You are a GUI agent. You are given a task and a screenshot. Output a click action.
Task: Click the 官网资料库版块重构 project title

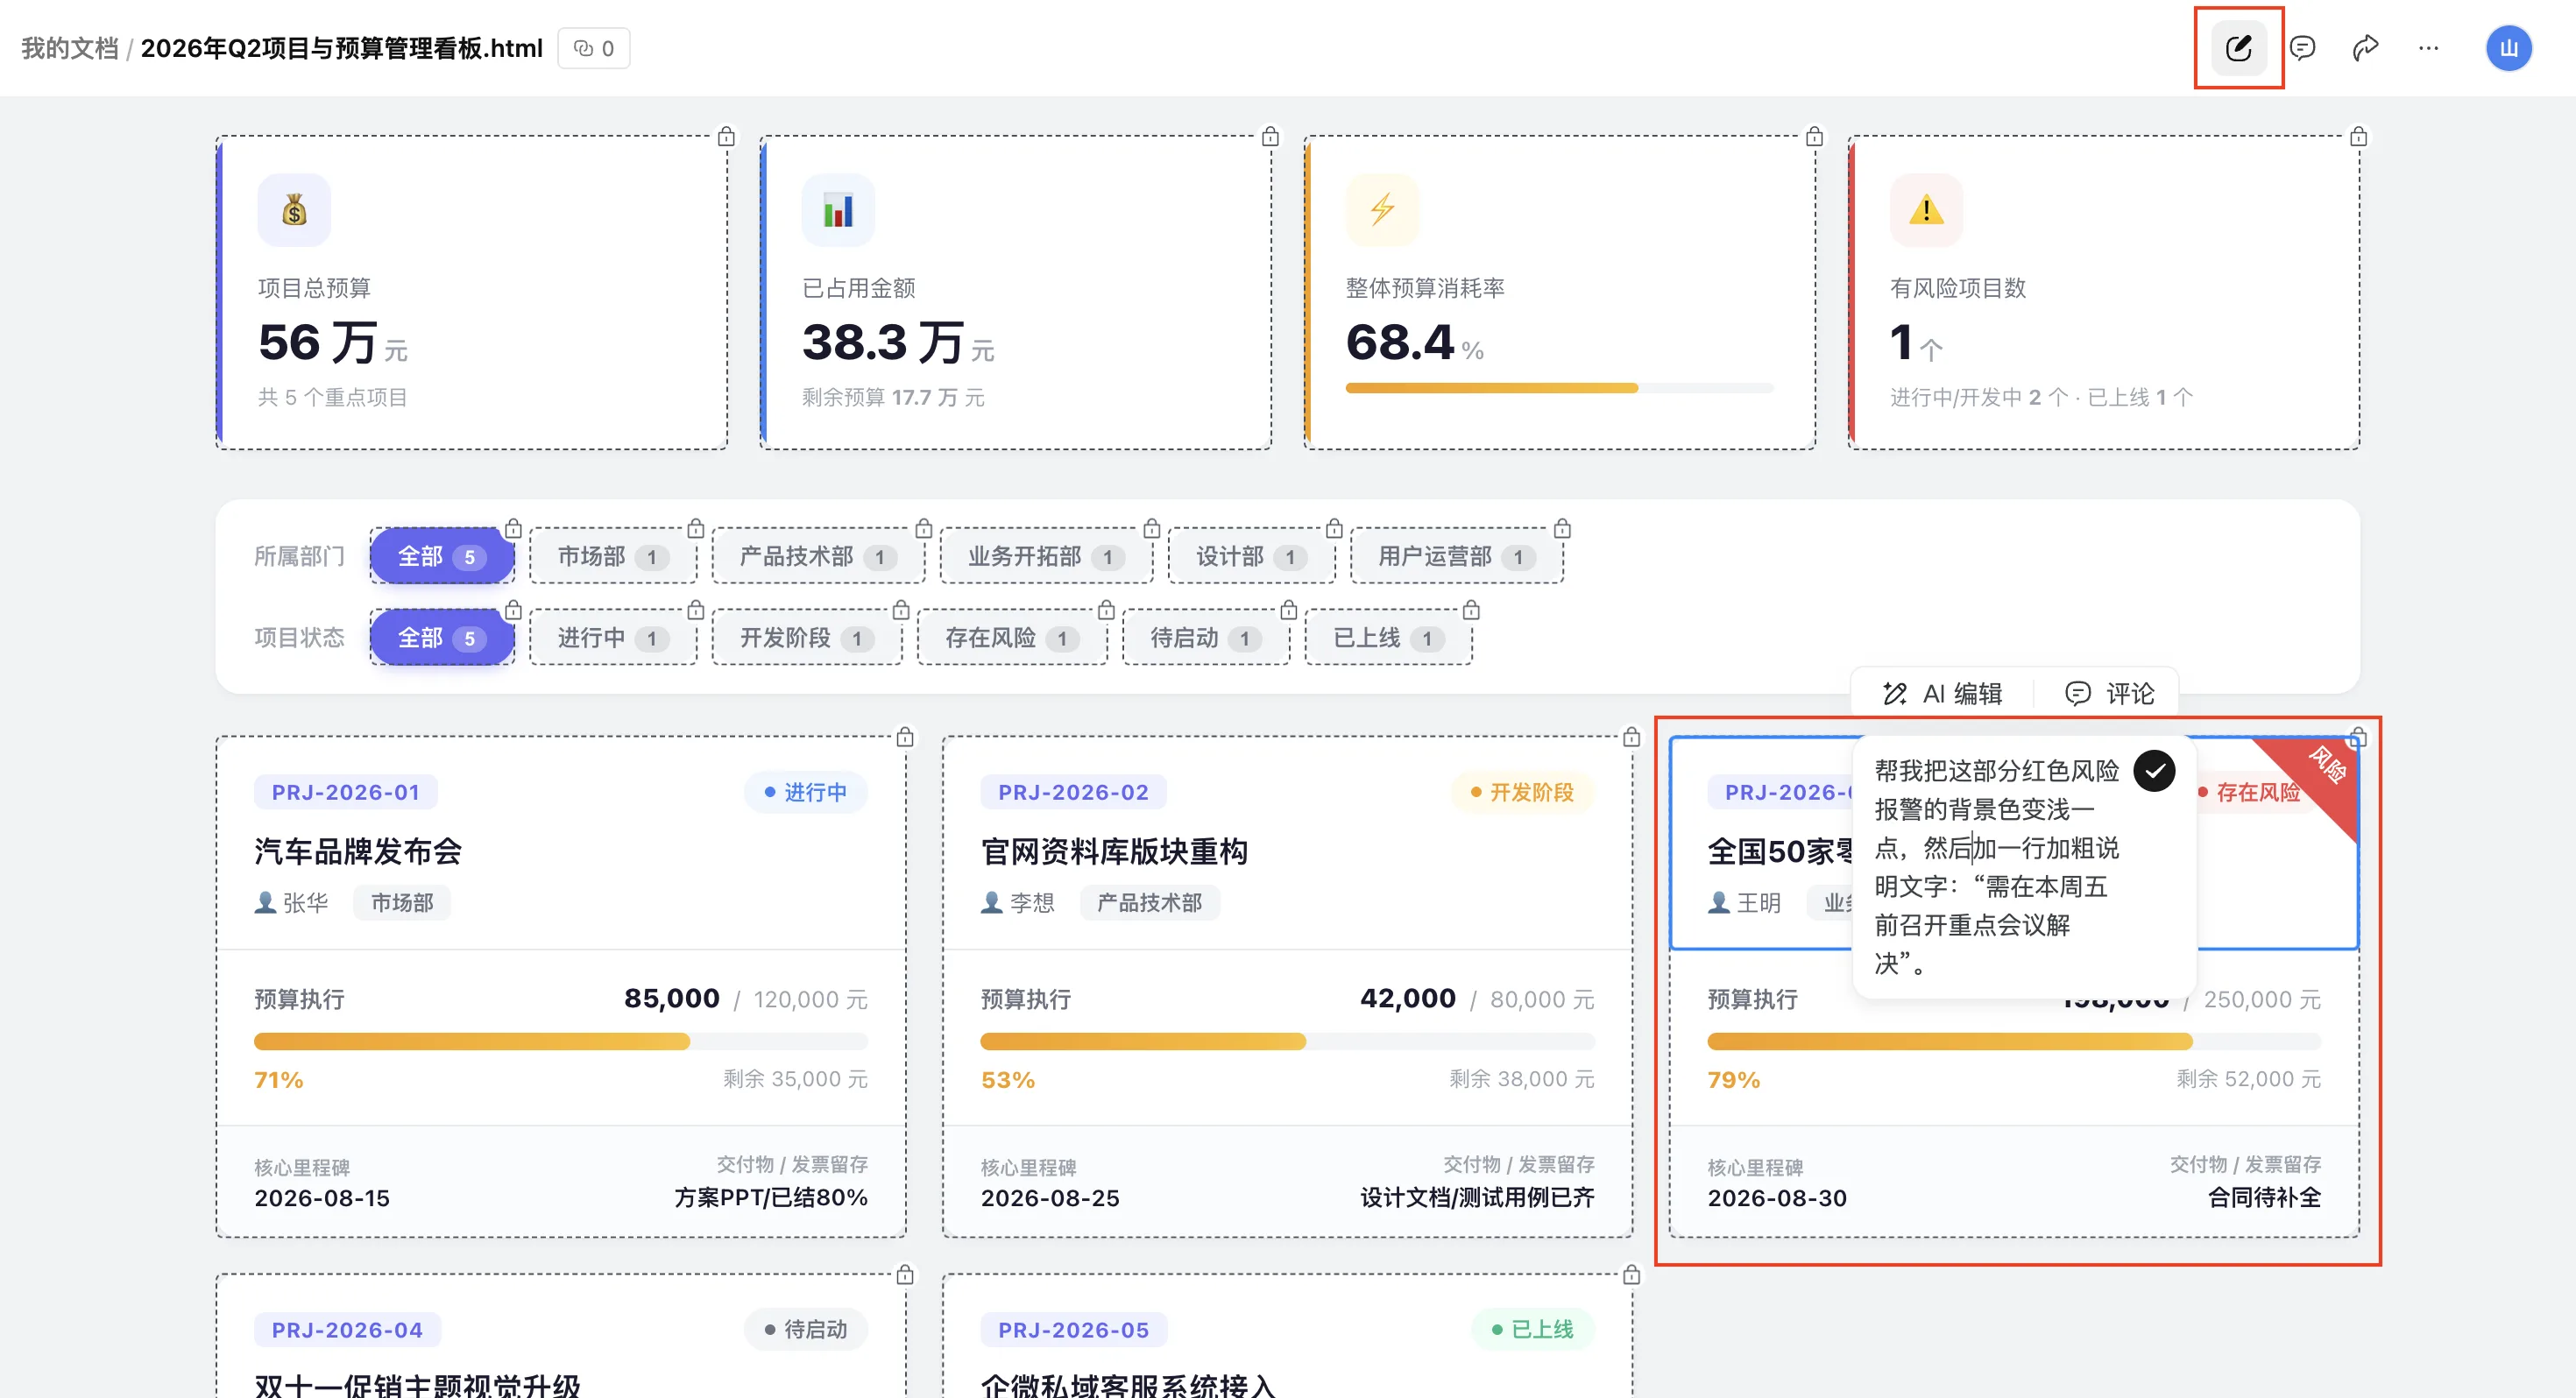(x=1114, y=851)
